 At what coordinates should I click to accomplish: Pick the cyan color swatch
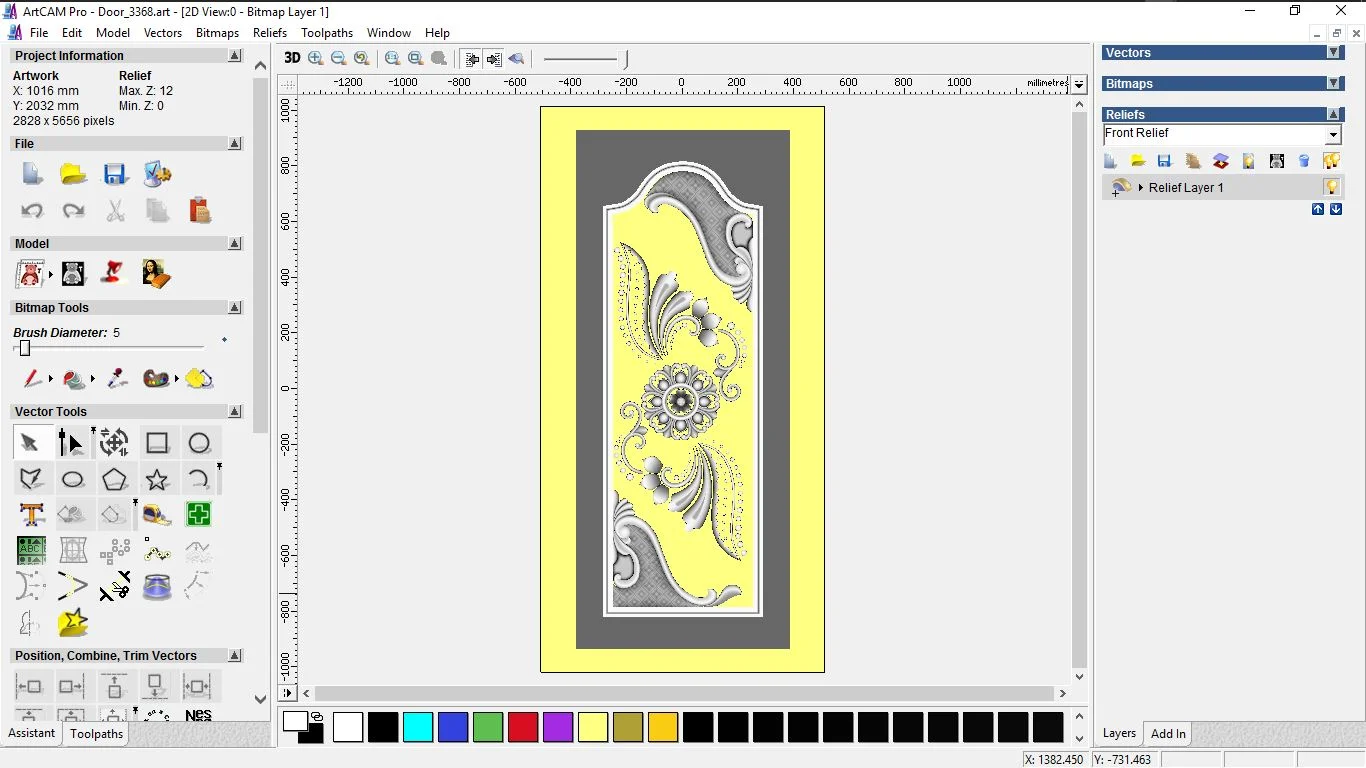click(x=418, y=727)
